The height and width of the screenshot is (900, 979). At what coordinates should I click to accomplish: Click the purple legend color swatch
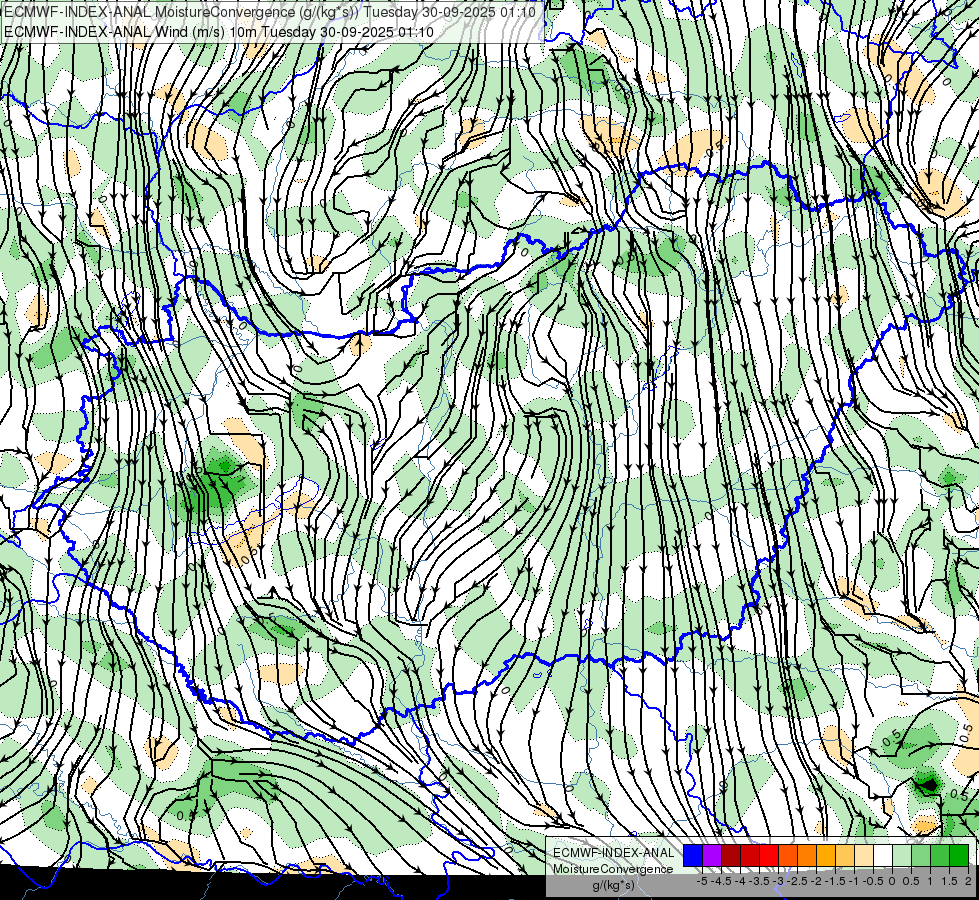point(712,855)
